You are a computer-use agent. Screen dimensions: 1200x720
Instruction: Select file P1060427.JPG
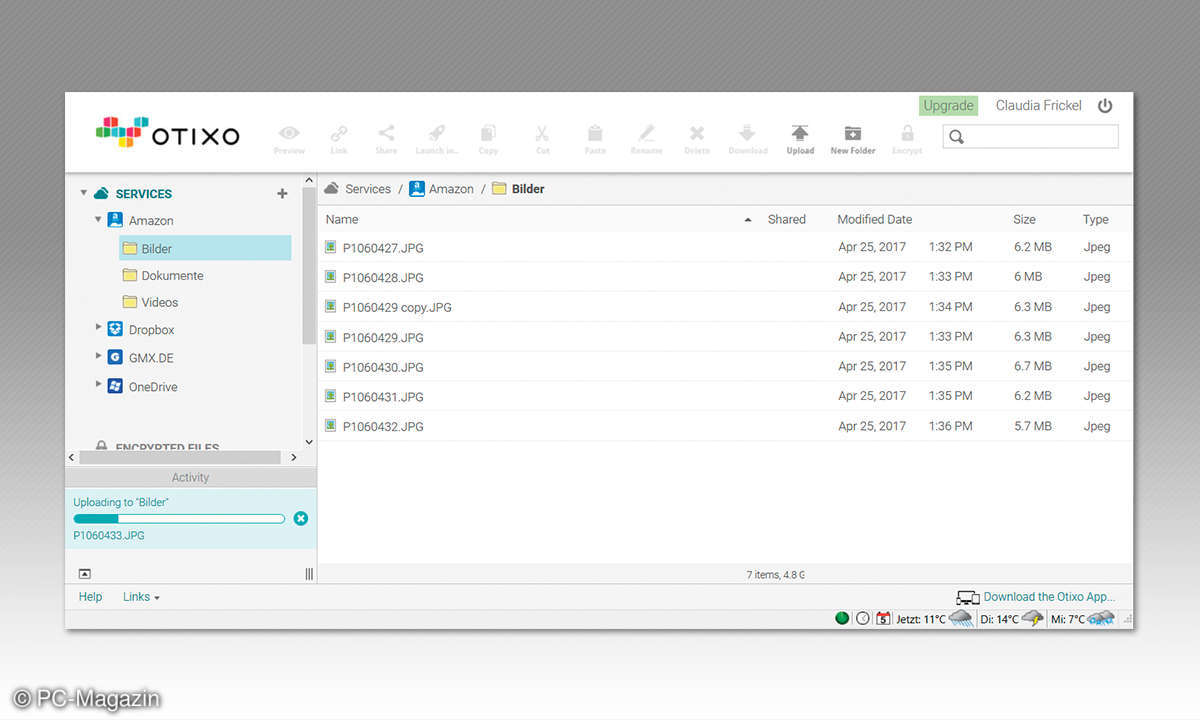383,248
